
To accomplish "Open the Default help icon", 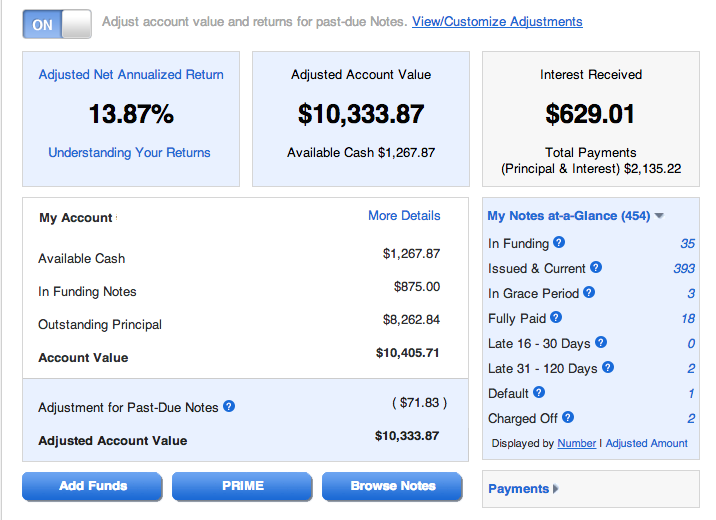I will tap(539, 392).
